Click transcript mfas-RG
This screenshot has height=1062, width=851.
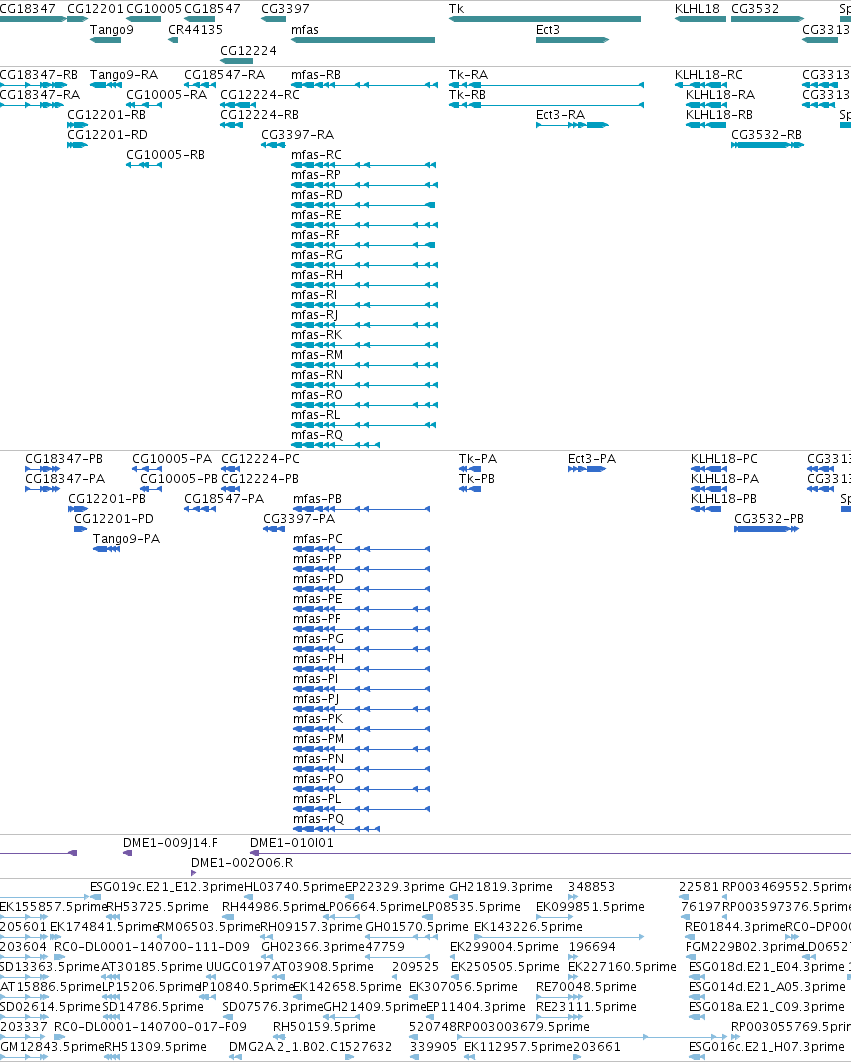point(316,255)
